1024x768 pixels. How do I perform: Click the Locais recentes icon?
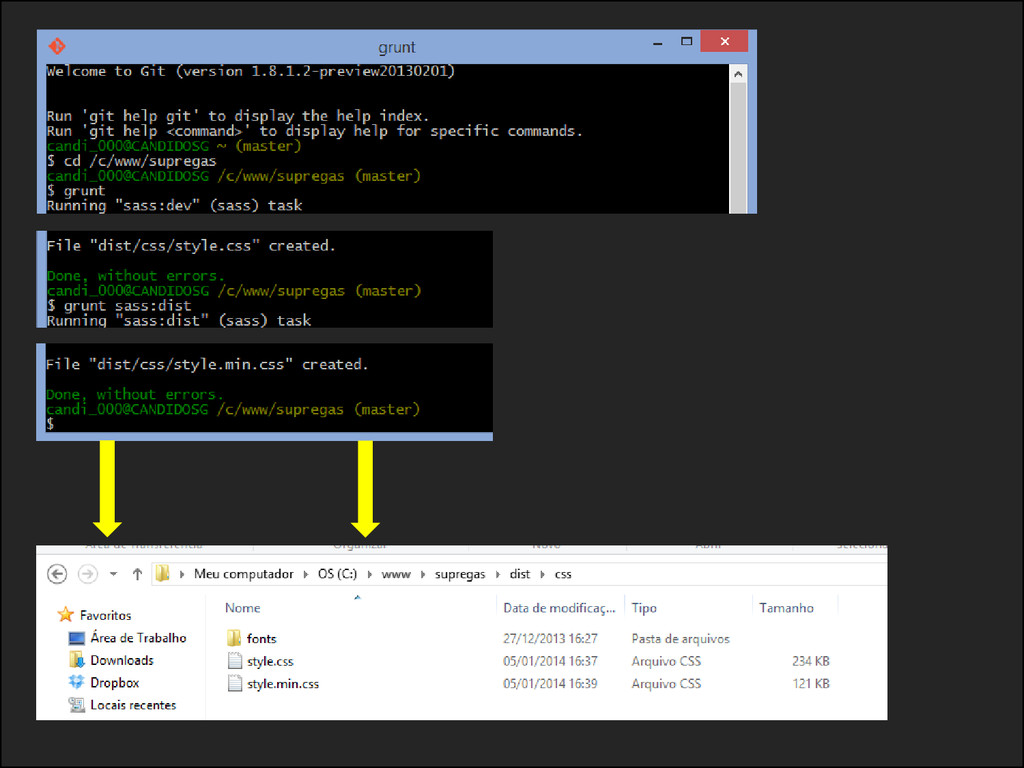76,705
